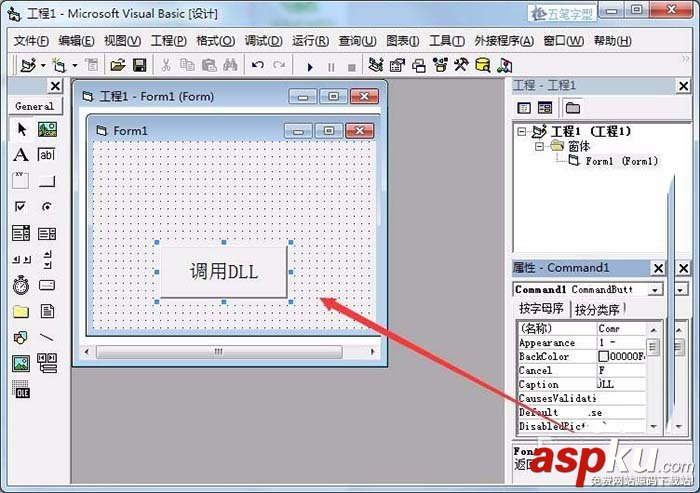Click the Break pause toolbar button
This screenshot has height=493, width=700.
pyautogui.click(x=331, y=67)
